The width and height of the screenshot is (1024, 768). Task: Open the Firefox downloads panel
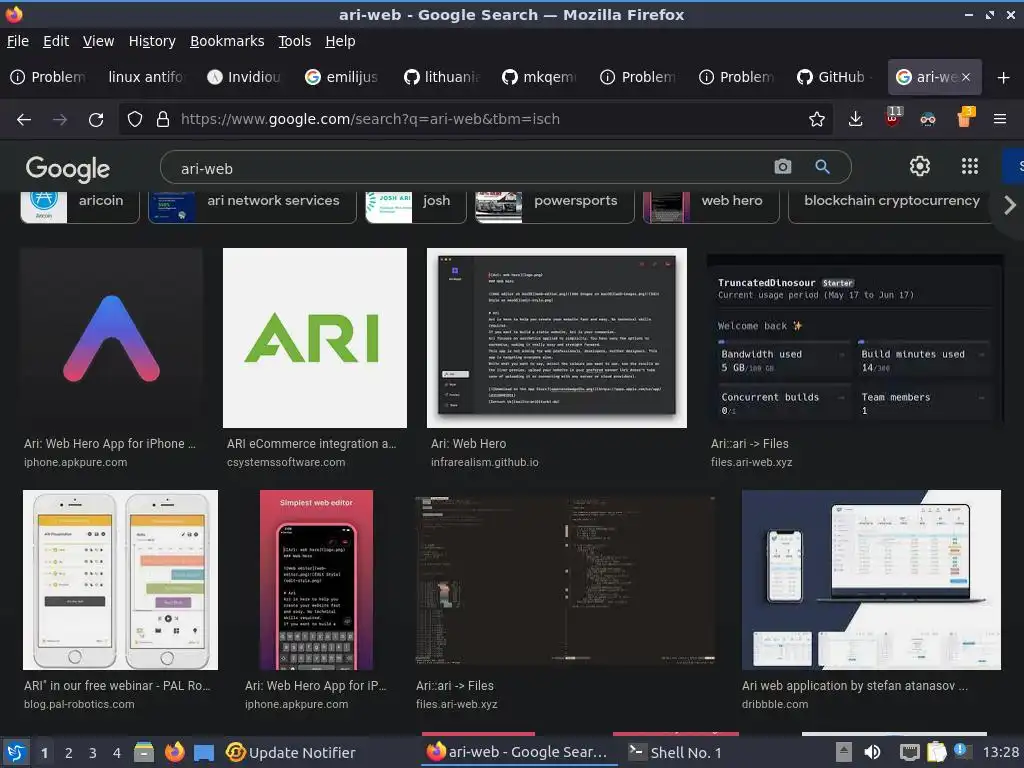(856, 119)
